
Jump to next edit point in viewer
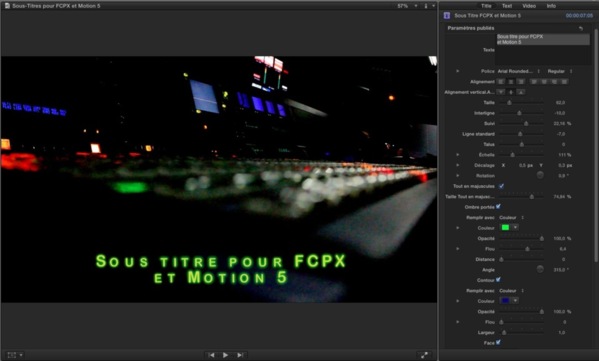point(240,355)
